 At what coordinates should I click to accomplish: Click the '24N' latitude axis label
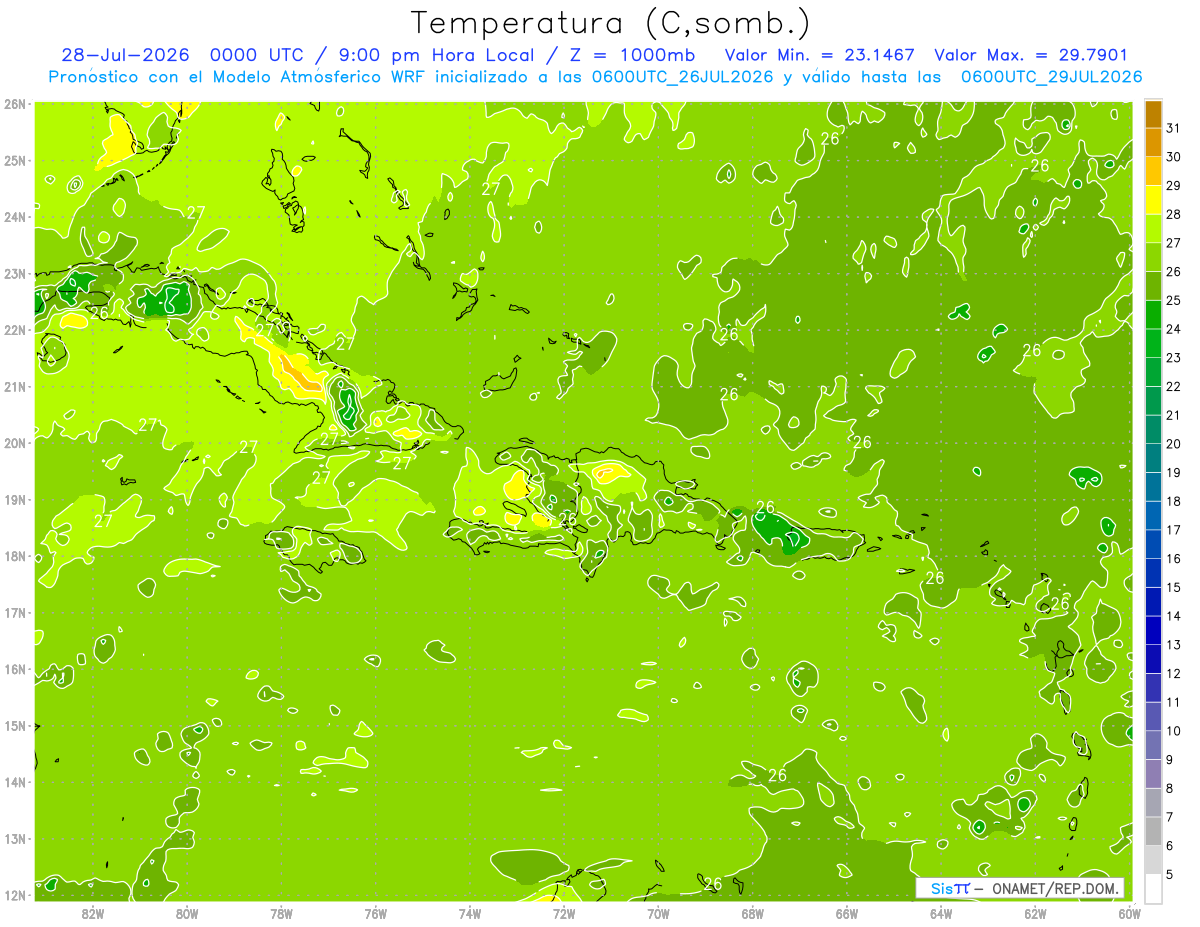point(15,217)
